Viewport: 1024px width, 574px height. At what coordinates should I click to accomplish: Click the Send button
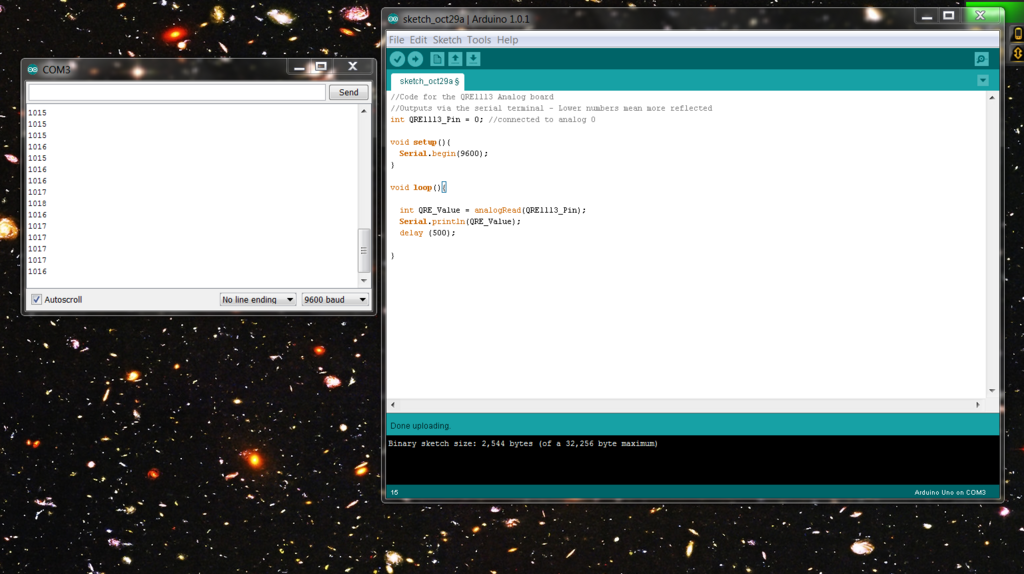click(x=348, y=93)
